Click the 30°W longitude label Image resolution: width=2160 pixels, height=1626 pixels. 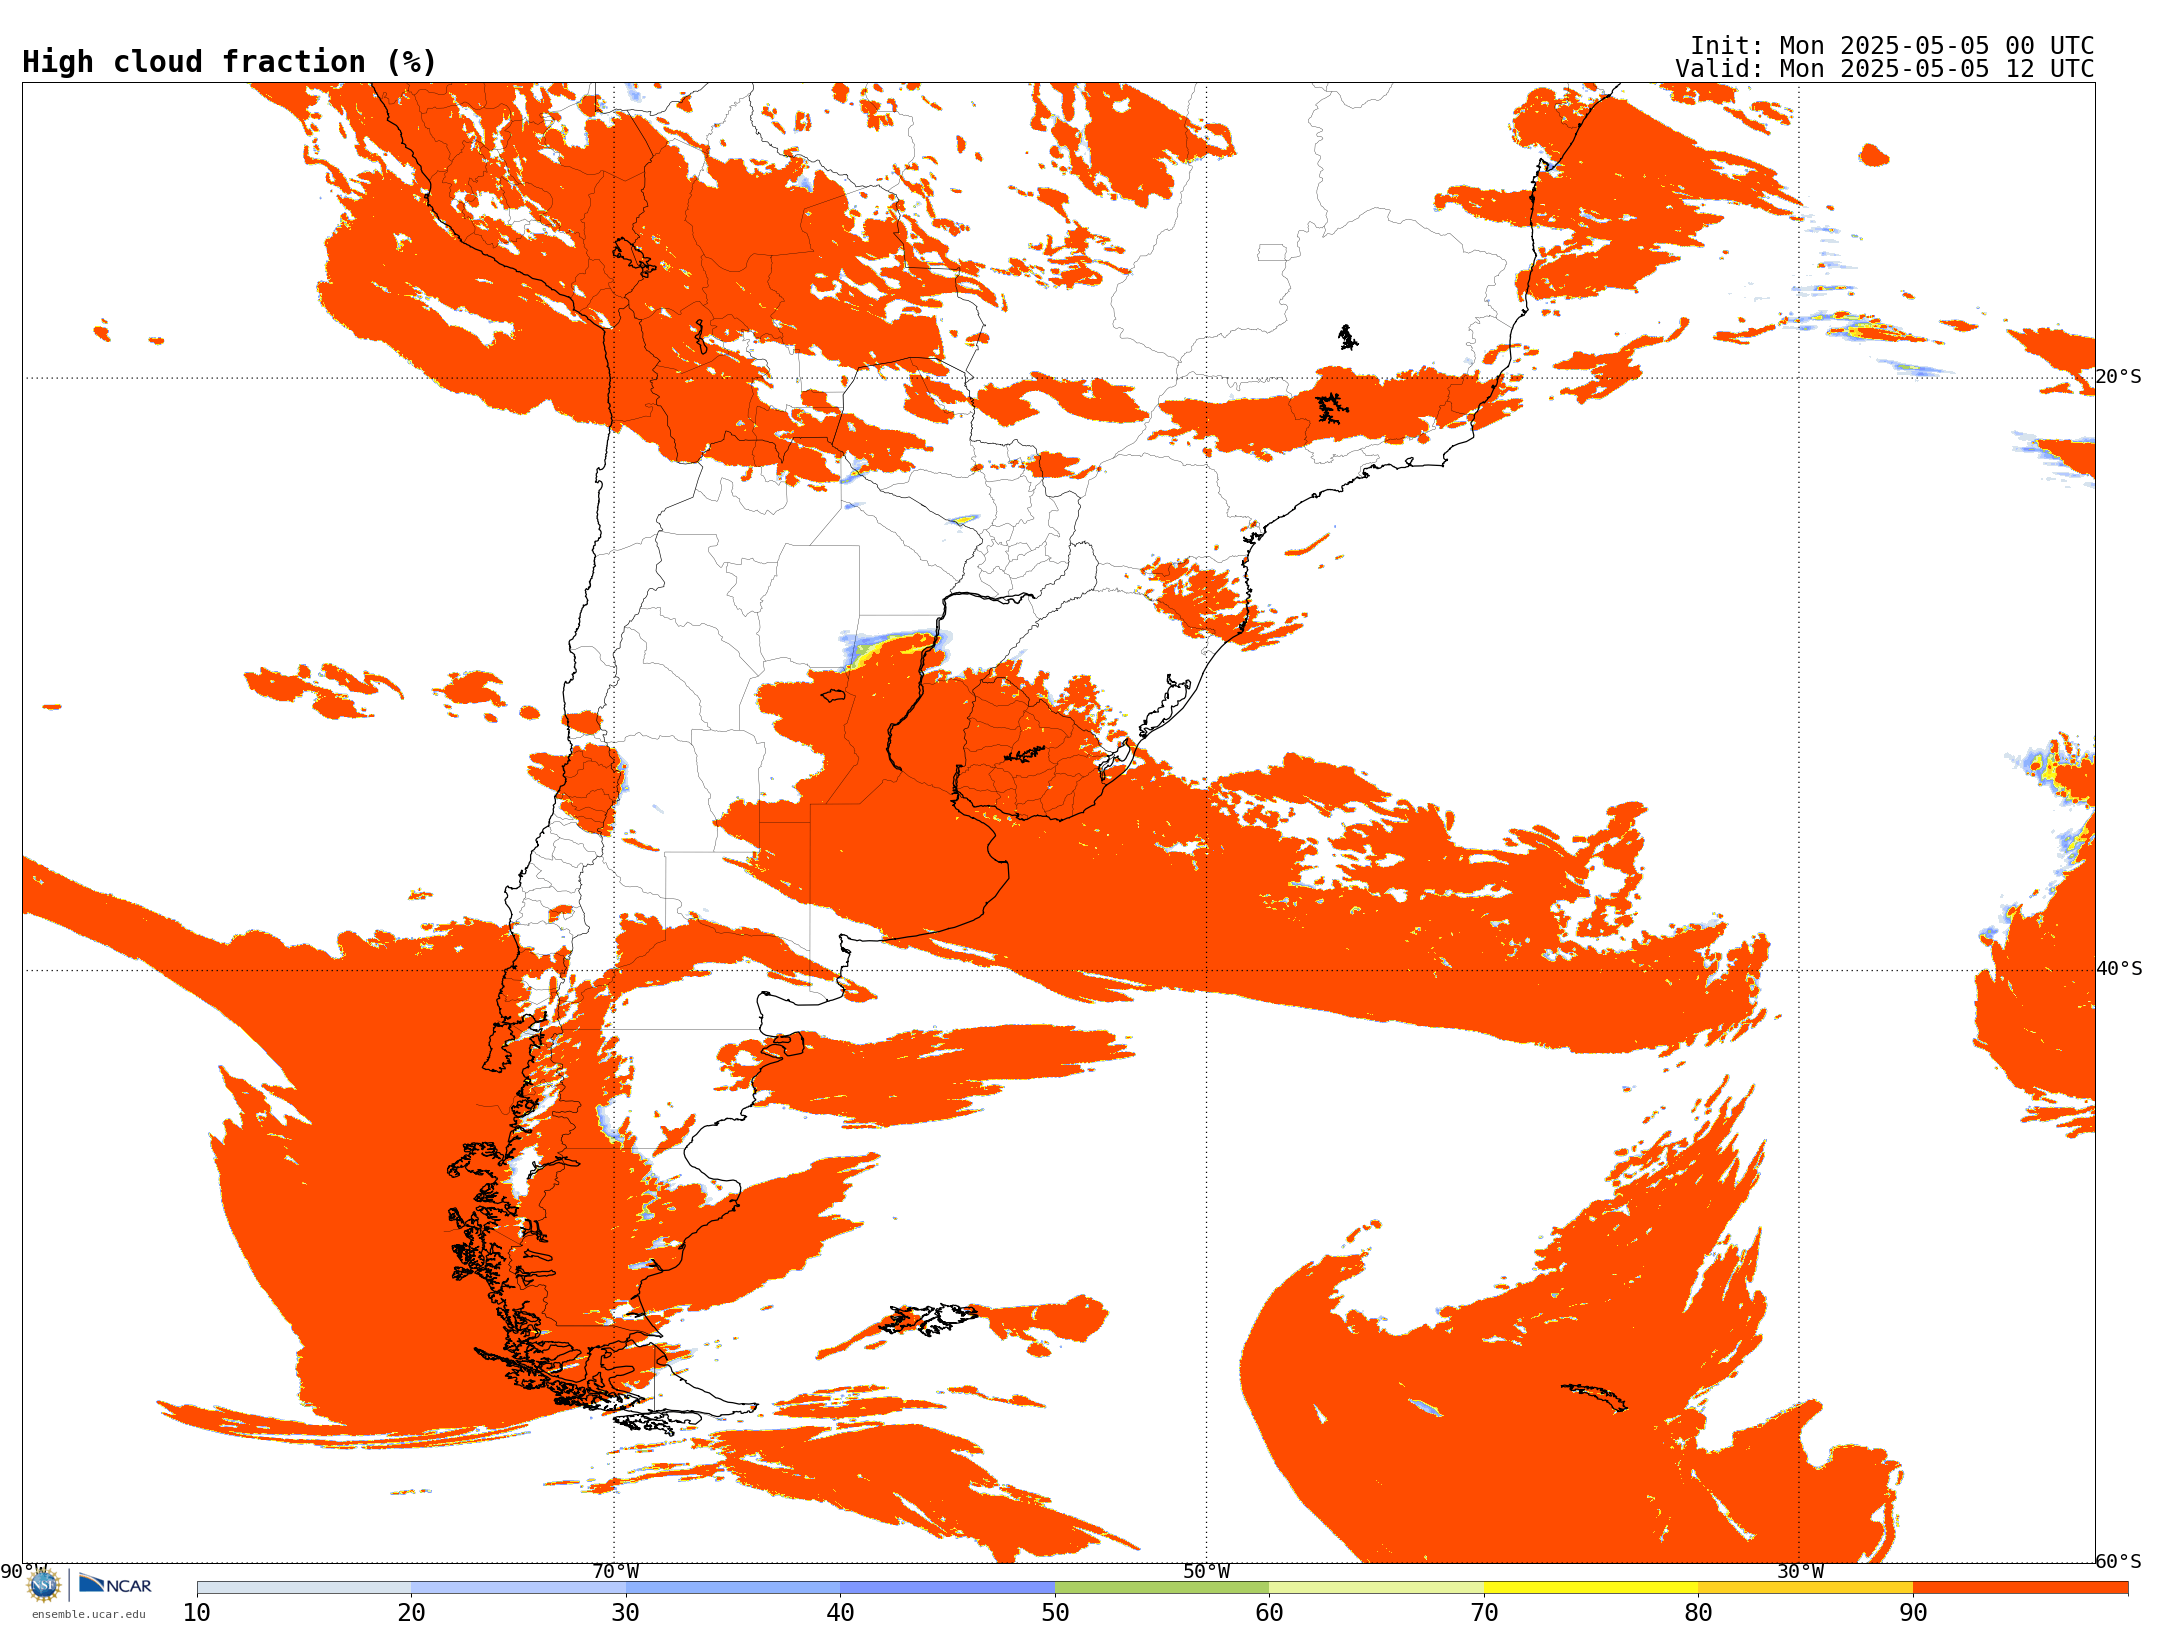click(x=1800, y=1572)
